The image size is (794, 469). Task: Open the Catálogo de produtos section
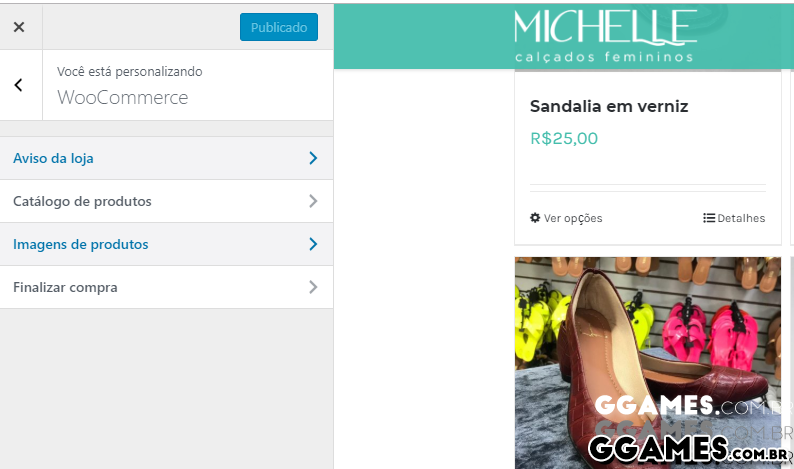(167, 201)
